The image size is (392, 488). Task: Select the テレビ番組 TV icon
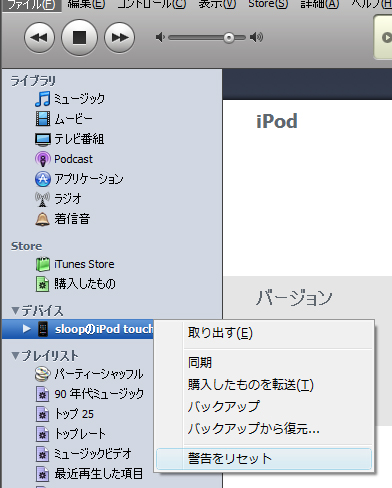(43, 139)
